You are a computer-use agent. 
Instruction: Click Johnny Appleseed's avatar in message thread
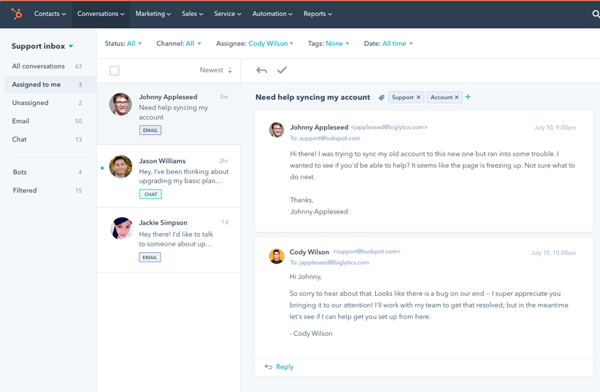(x=276, y=130)
